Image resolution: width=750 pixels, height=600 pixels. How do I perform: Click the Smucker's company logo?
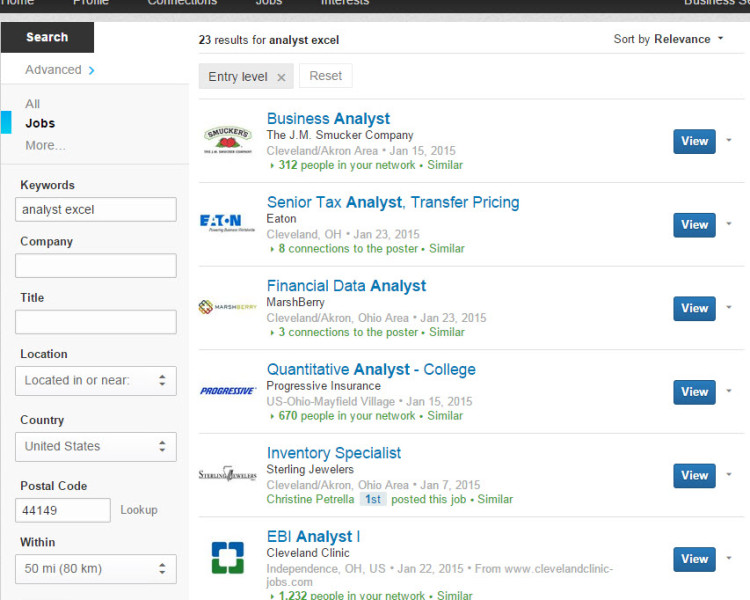(228, 140)
